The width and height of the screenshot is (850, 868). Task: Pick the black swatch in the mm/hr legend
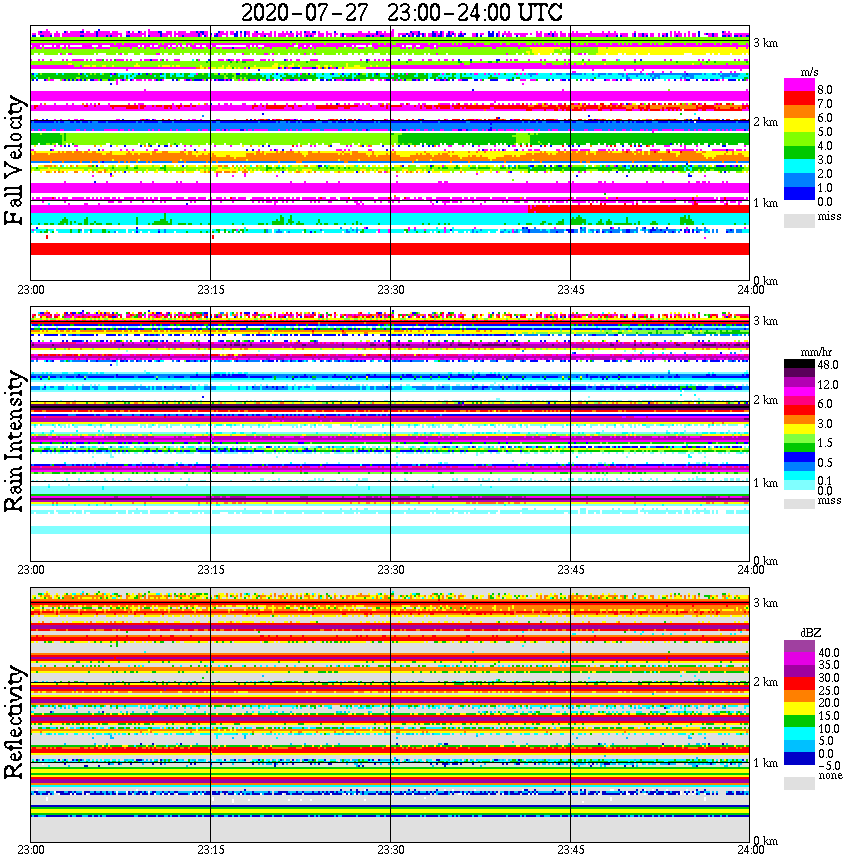(799, 364)
